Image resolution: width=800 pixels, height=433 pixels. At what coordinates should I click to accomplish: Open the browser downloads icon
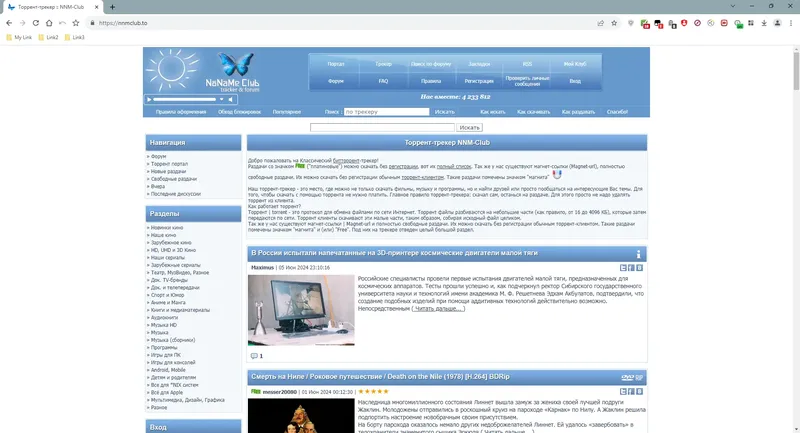point(764,23)
